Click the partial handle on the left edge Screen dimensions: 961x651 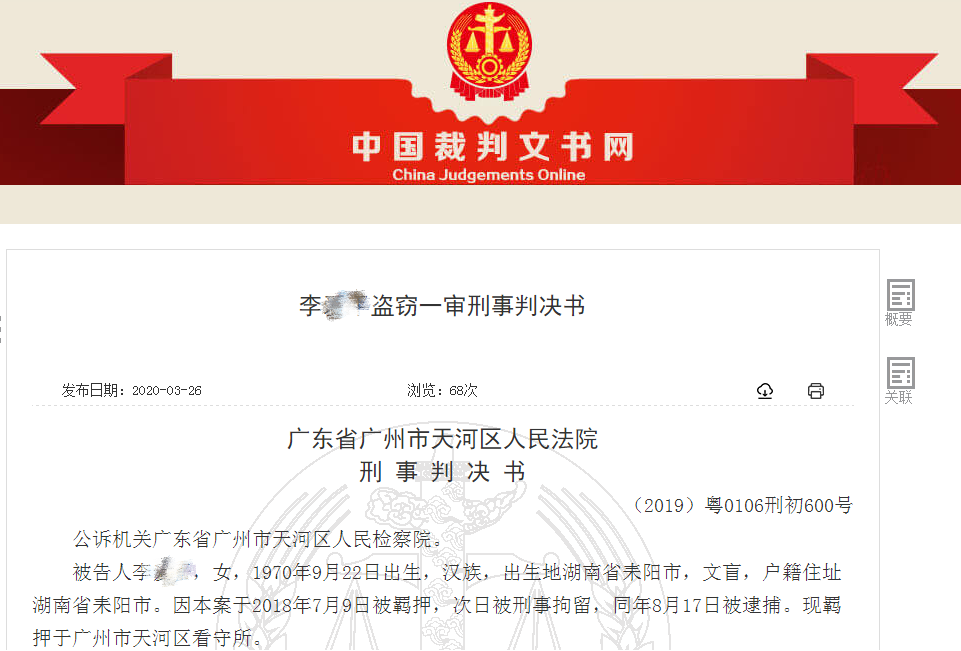pyautogui.click(x=1, y=330)
